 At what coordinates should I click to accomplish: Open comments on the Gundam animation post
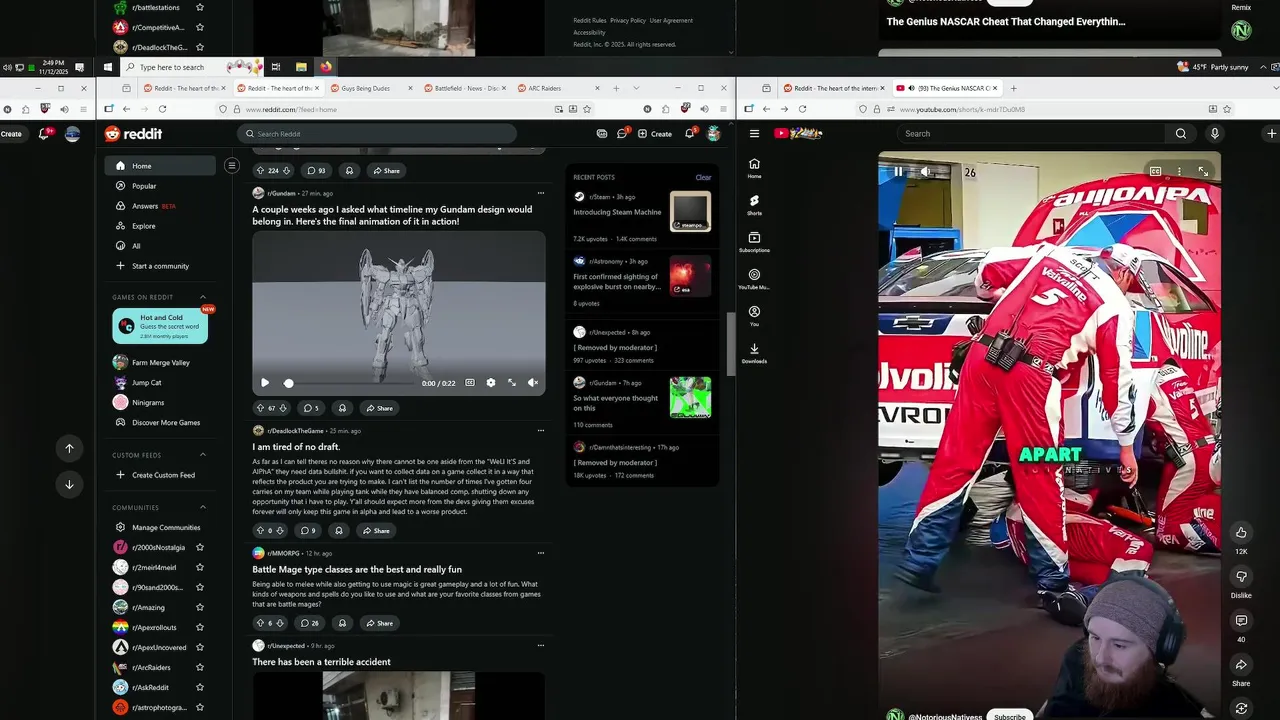[x=312, y=408]
